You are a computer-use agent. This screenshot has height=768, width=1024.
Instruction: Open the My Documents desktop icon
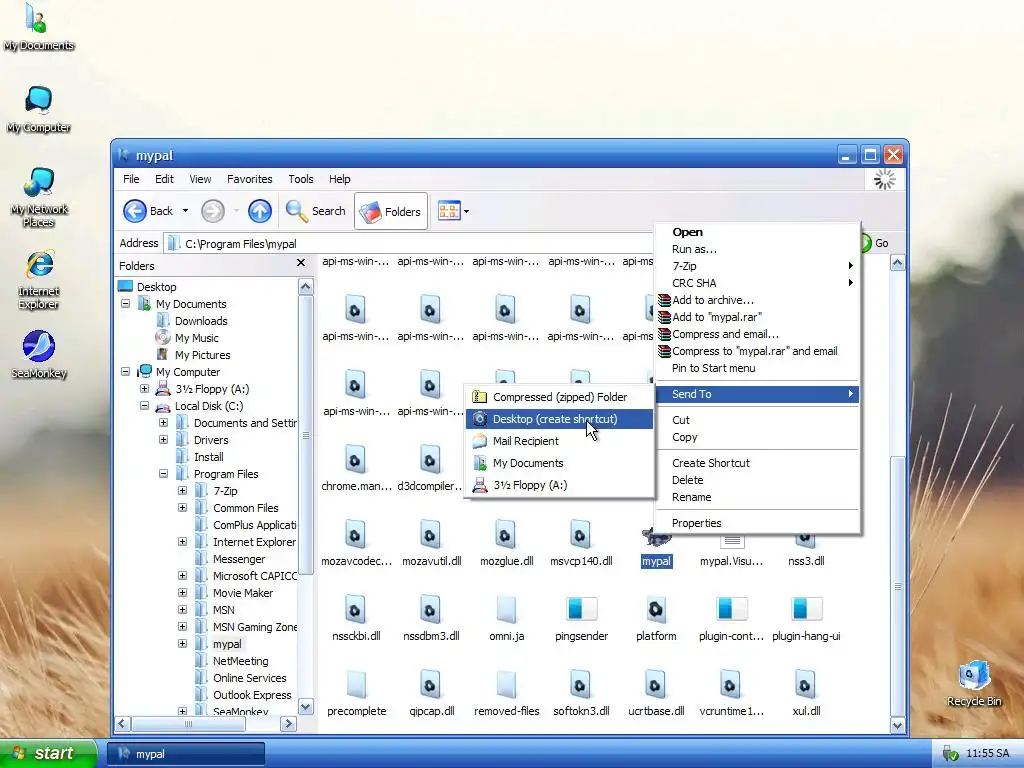coord(38,27)
